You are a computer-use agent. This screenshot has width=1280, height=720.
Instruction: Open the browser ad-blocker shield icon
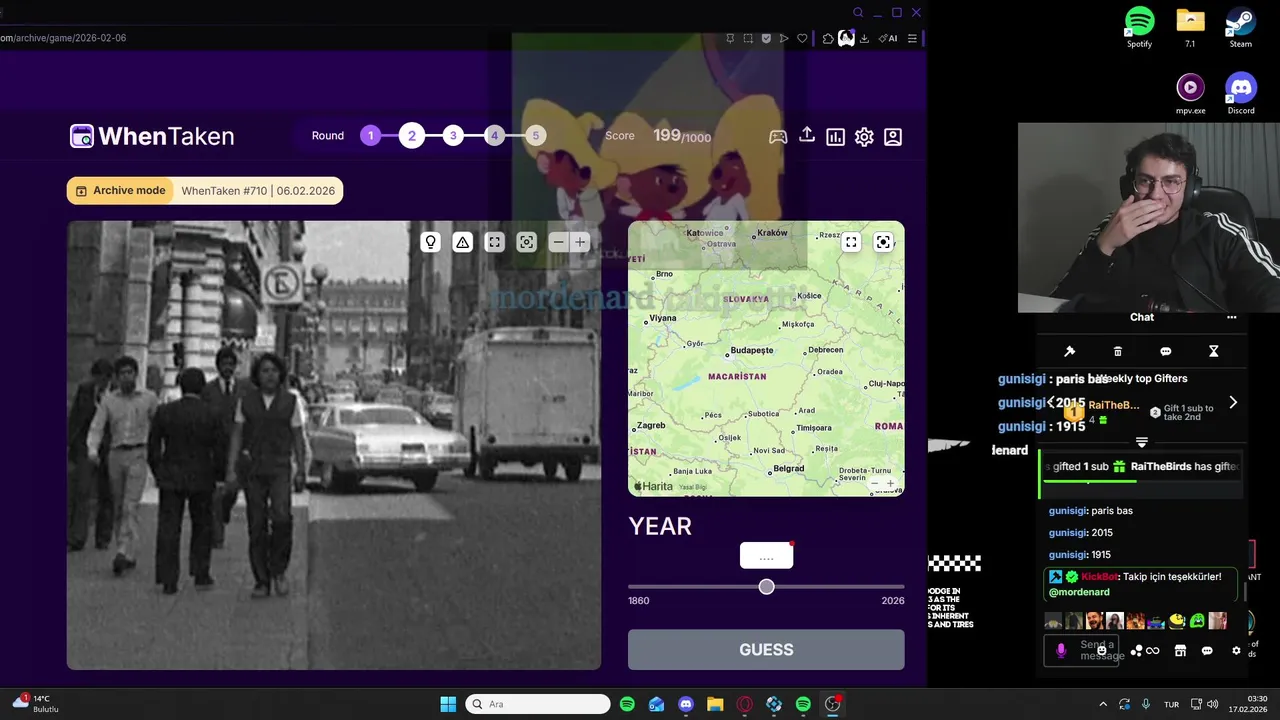coord(766,38)
